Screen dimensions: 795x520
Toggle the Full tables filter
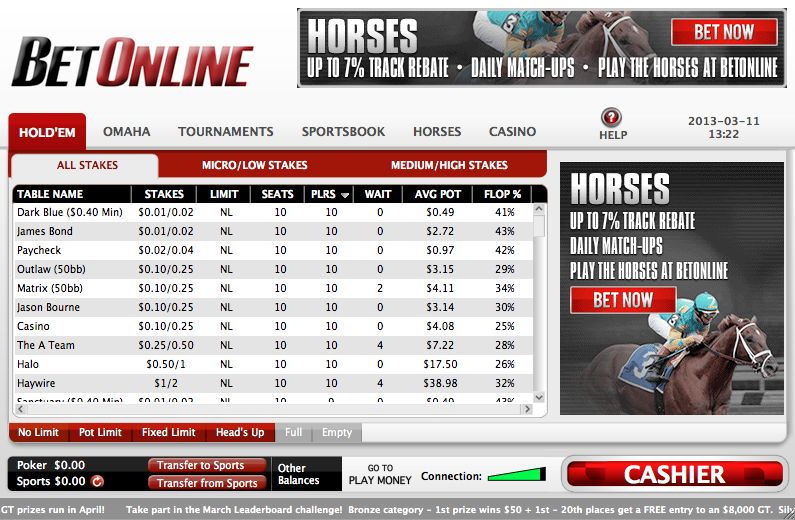coord(293,432)
